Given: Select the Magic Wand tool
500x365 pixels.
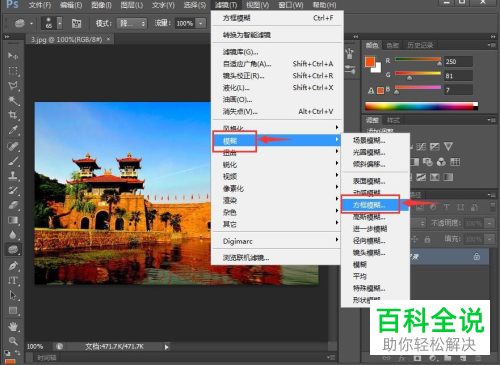Looking at the screenshot, I should tap(13, 100).
